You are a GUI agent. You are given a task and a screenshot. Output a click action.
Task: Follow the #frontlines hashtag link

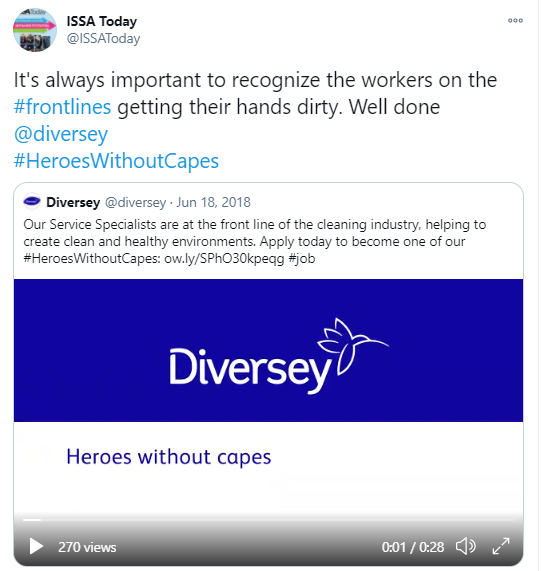[62, 107]
